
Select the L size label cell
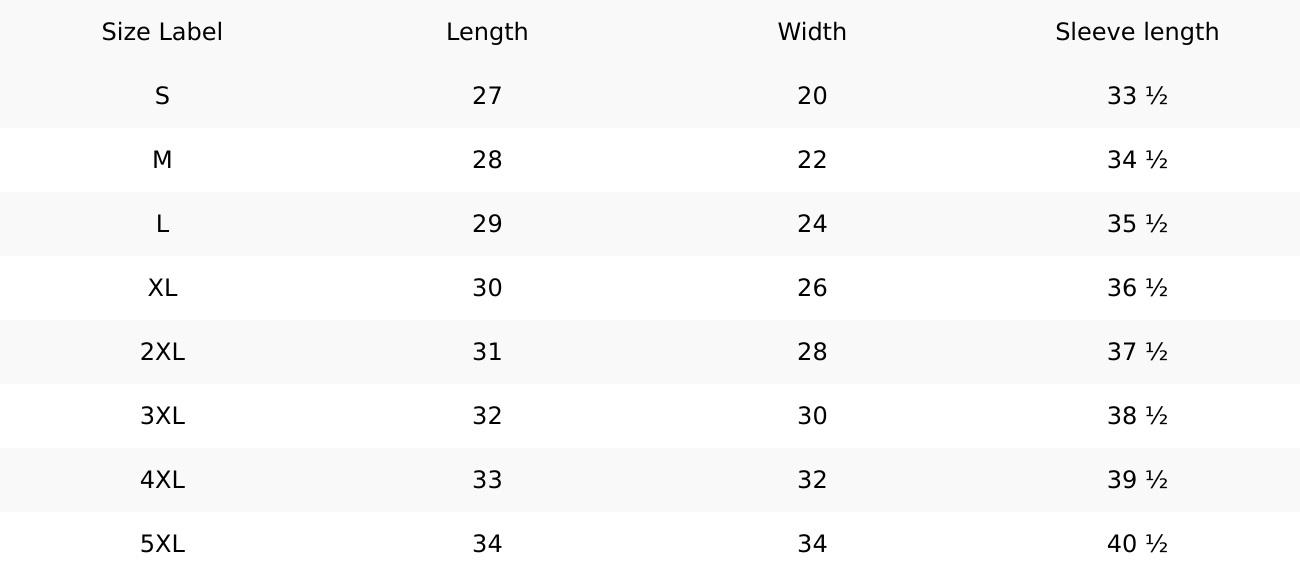[162, 224]
